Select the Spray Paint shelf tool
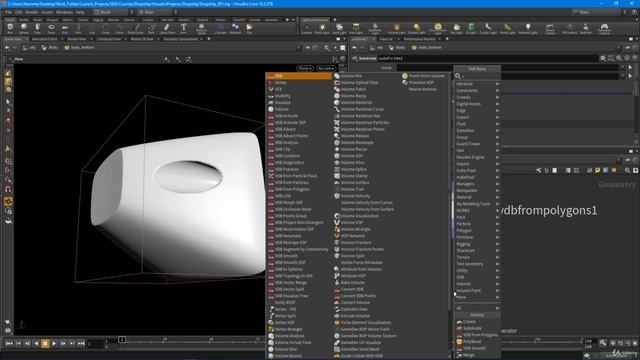 [x=167, y=29]
